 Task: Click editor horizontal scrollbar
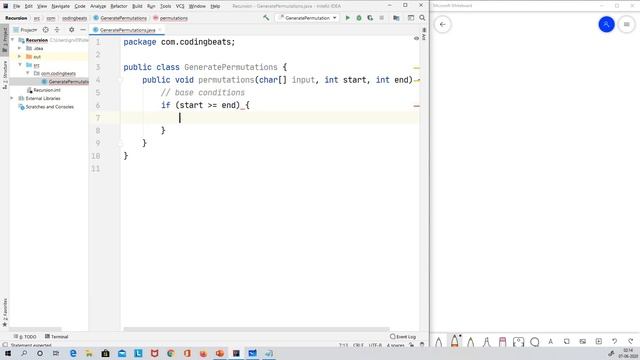[x=256, y=329]
